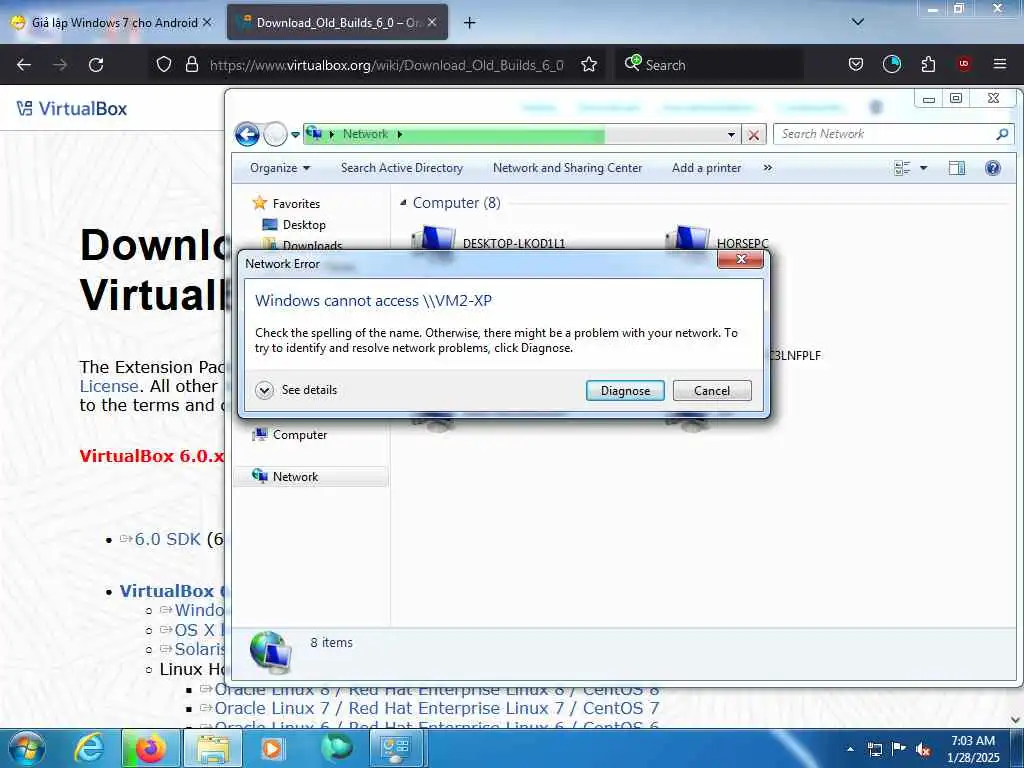Viewport: 1024px width, 768px height.
Task: Open the Solaris hosts link
Action: 199,649
